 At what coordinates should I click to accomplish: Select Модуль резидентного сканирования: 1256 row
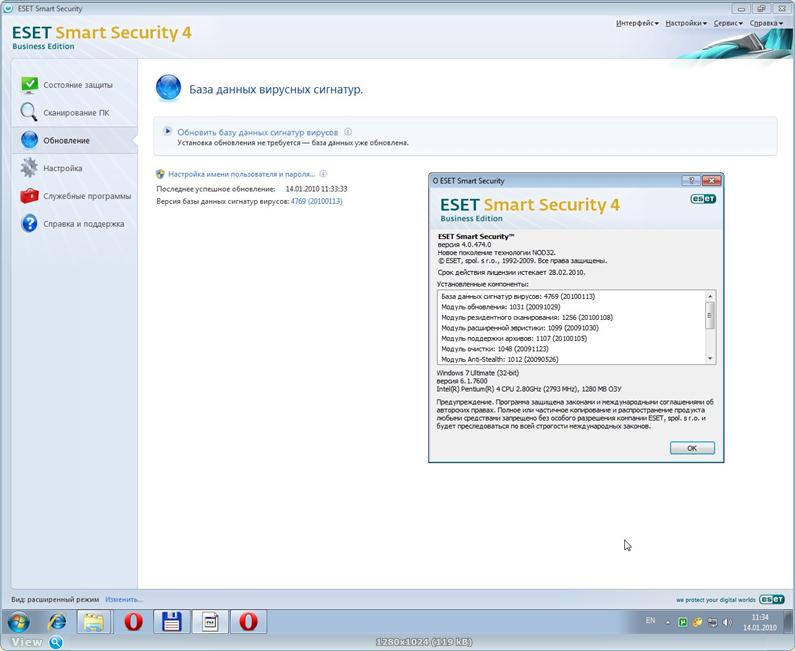point(527,317)
